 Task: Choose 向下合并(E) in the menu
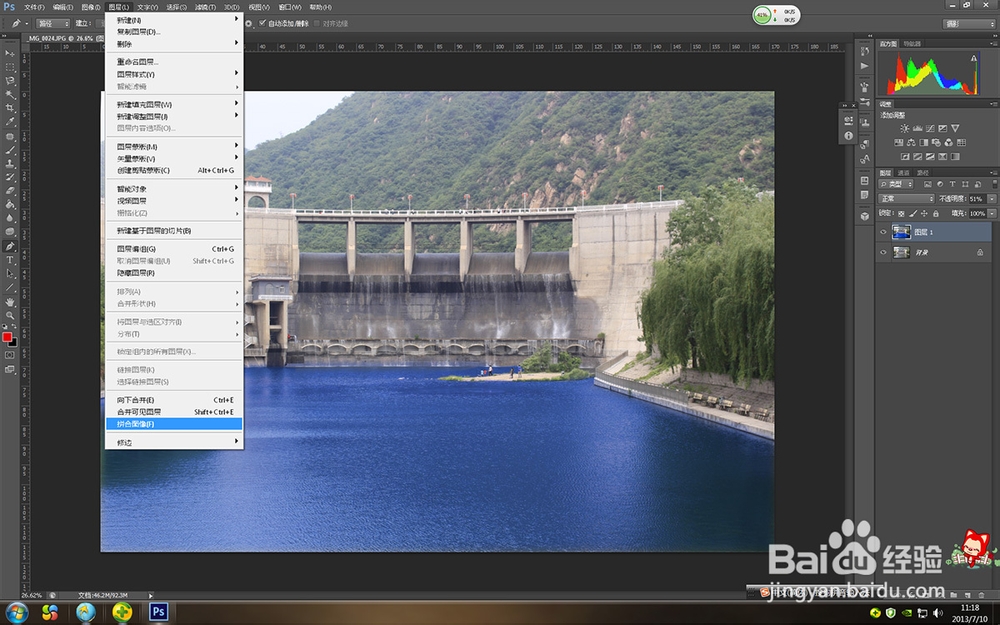coord(174,400)
